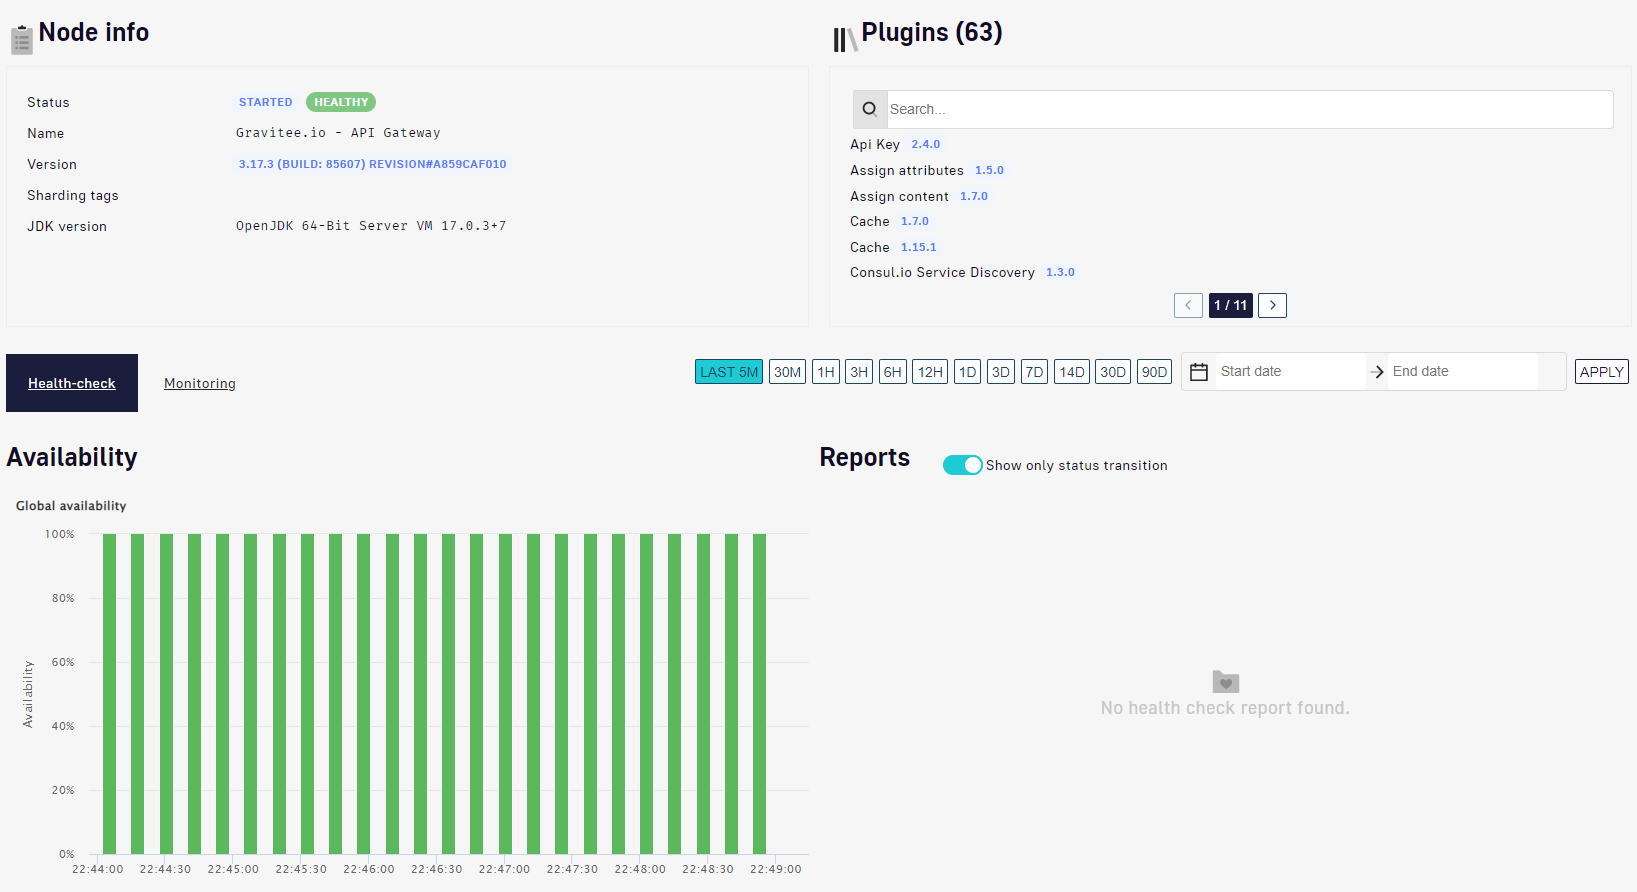Select the 3H time range
Image resolution: width=1637 pixels, height=892 pixels.
tap(859, 372)
